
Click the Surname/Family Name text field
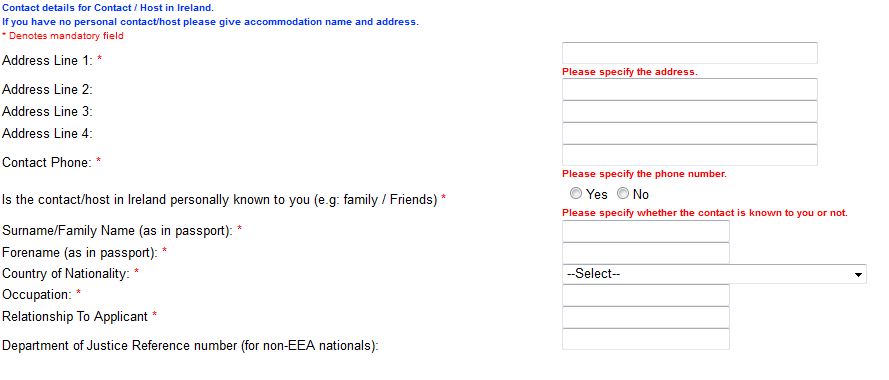646,231
